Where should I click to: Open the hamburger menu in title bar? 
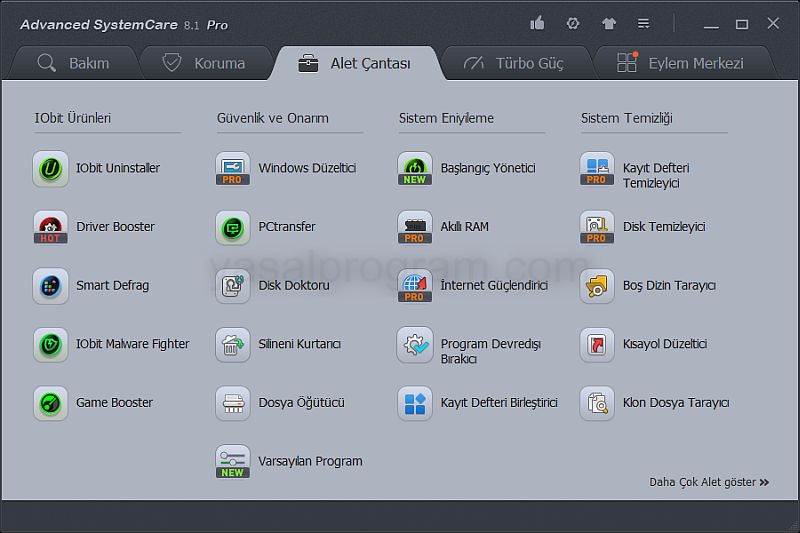point(644,23)
